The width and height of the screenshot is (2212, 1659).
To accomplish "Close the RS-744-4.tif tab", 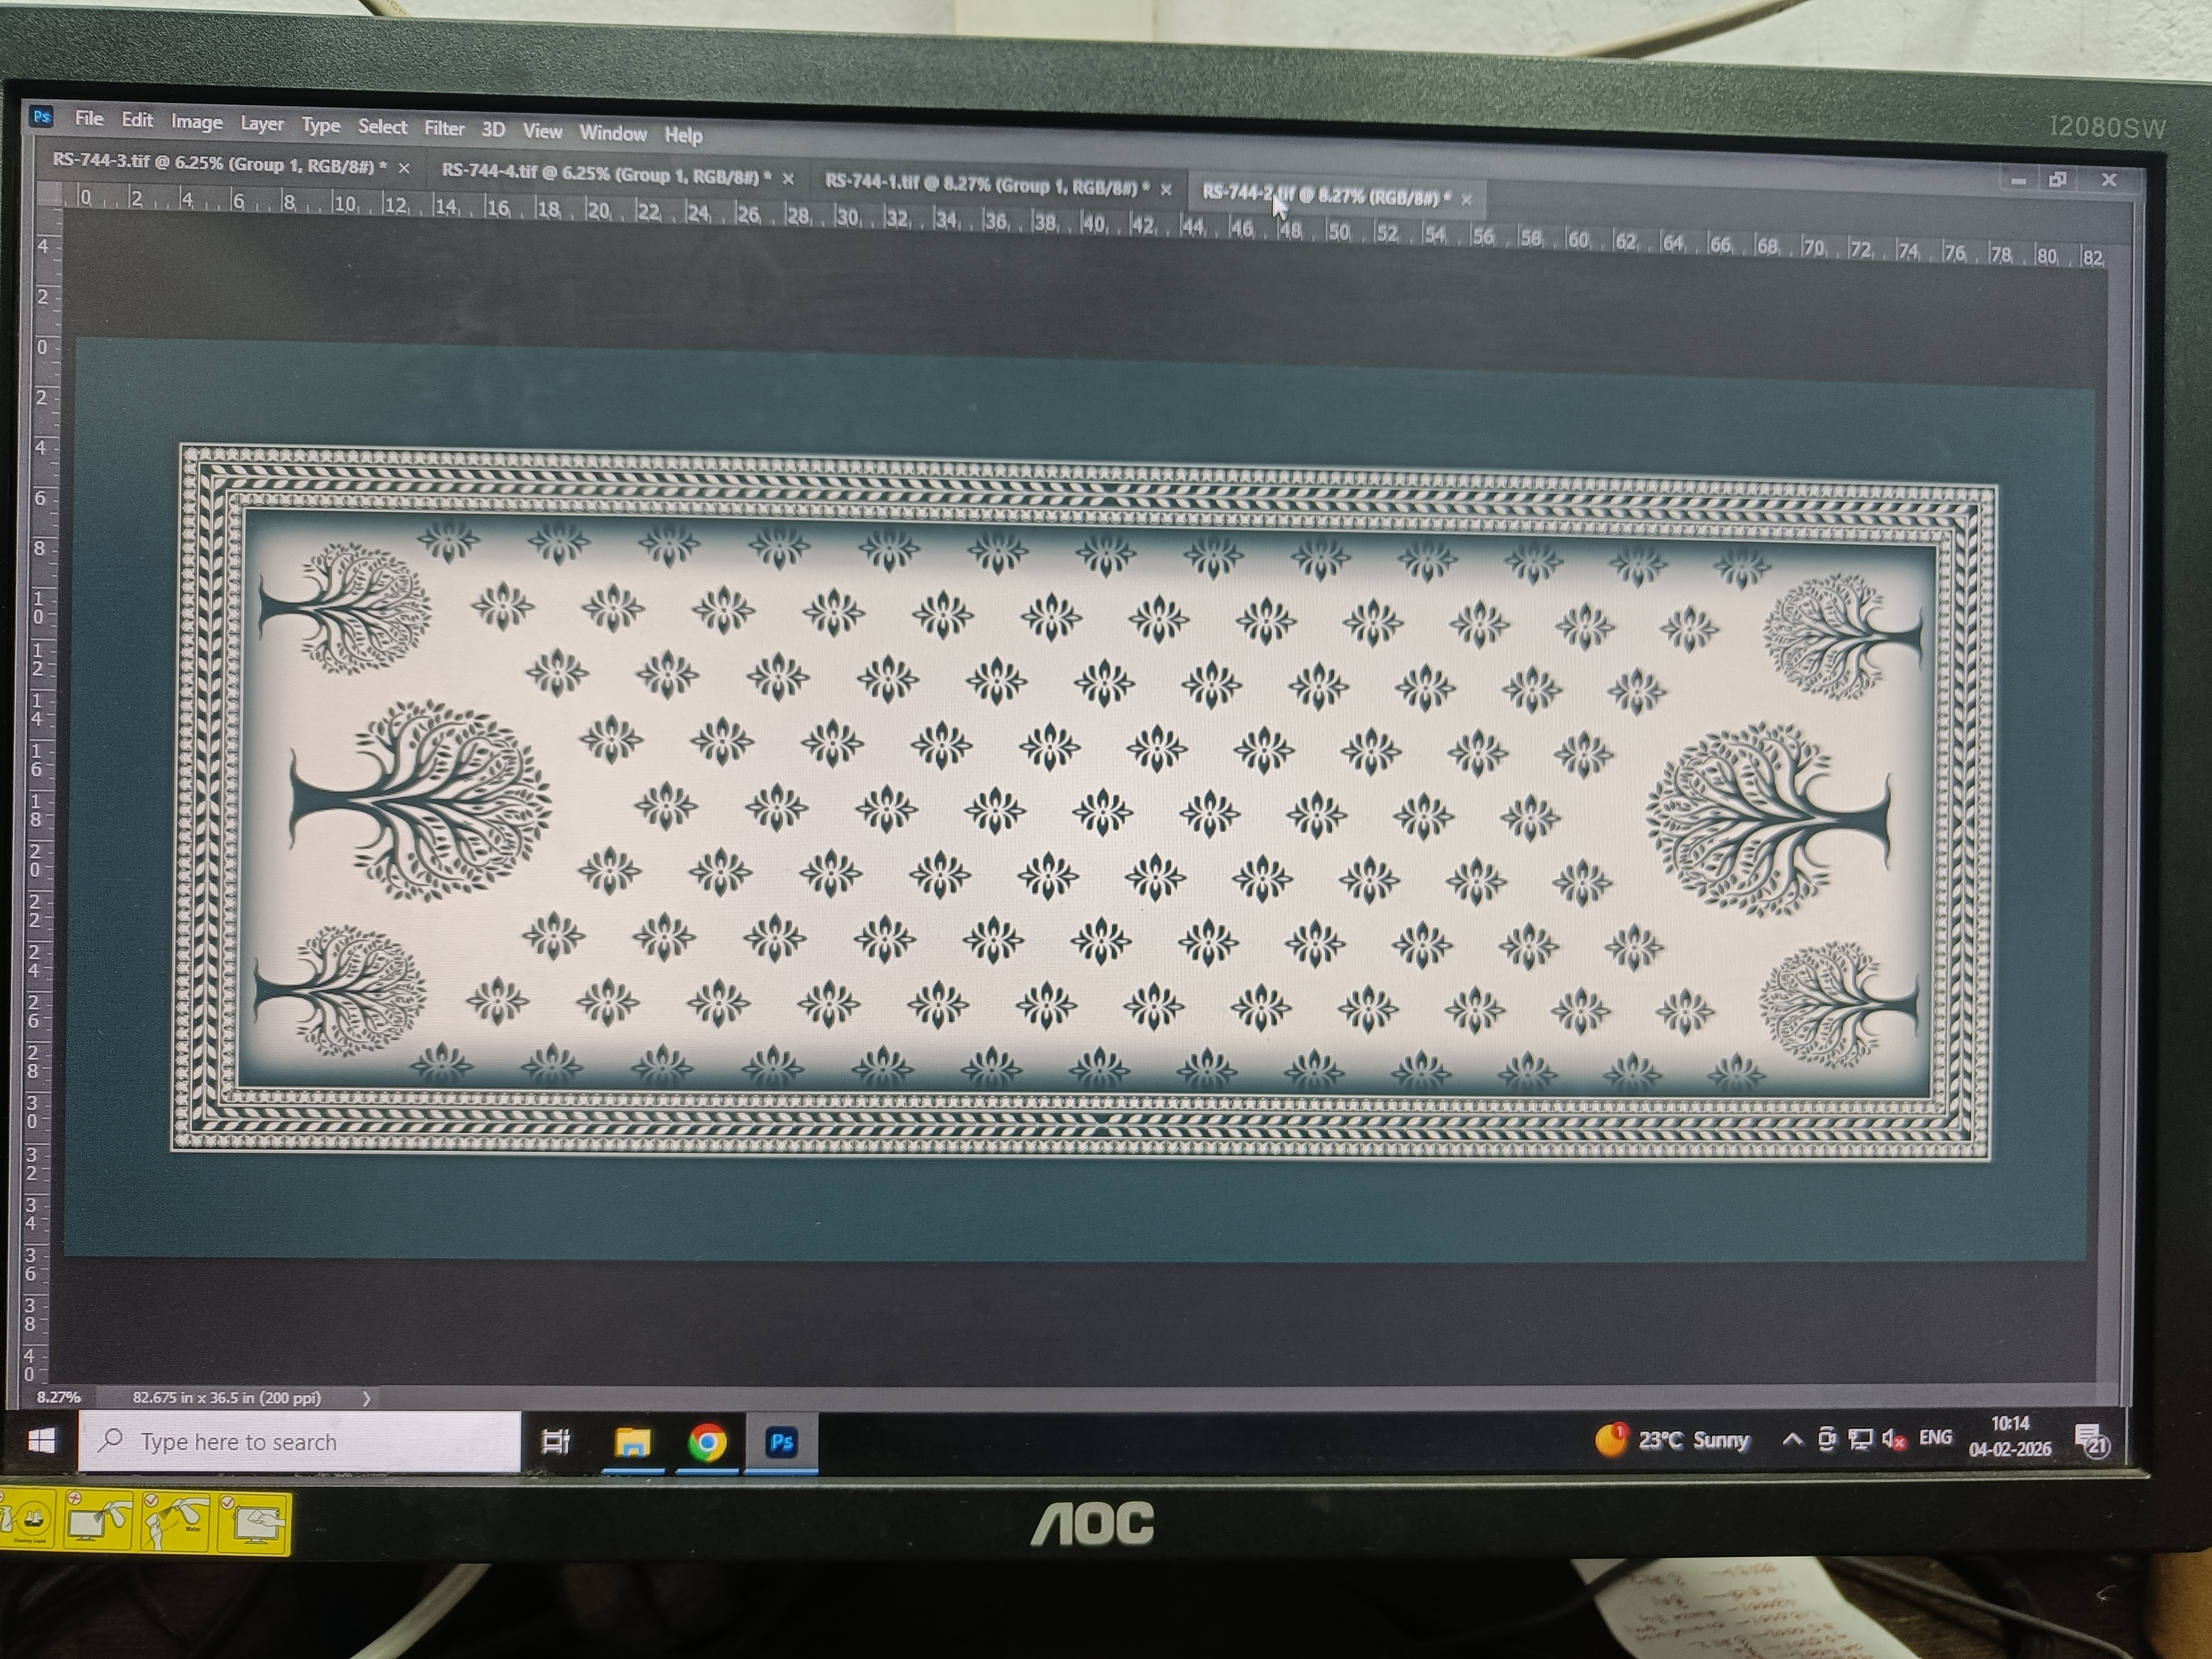I will click(788, 178).
